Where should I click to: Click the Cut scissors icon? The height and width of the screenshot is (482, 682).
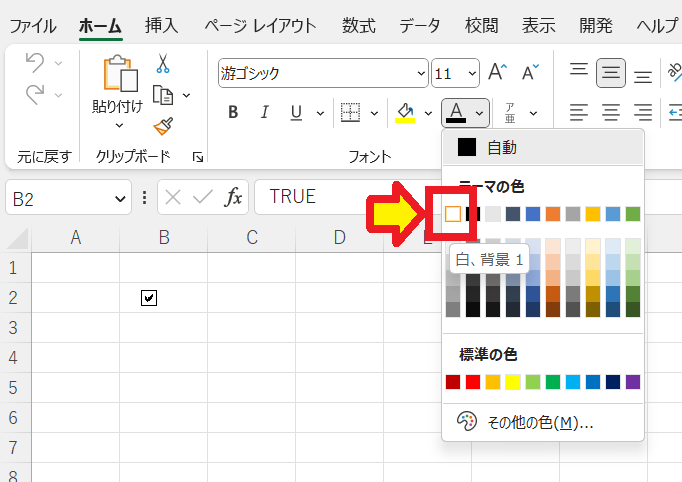(163, 64)
